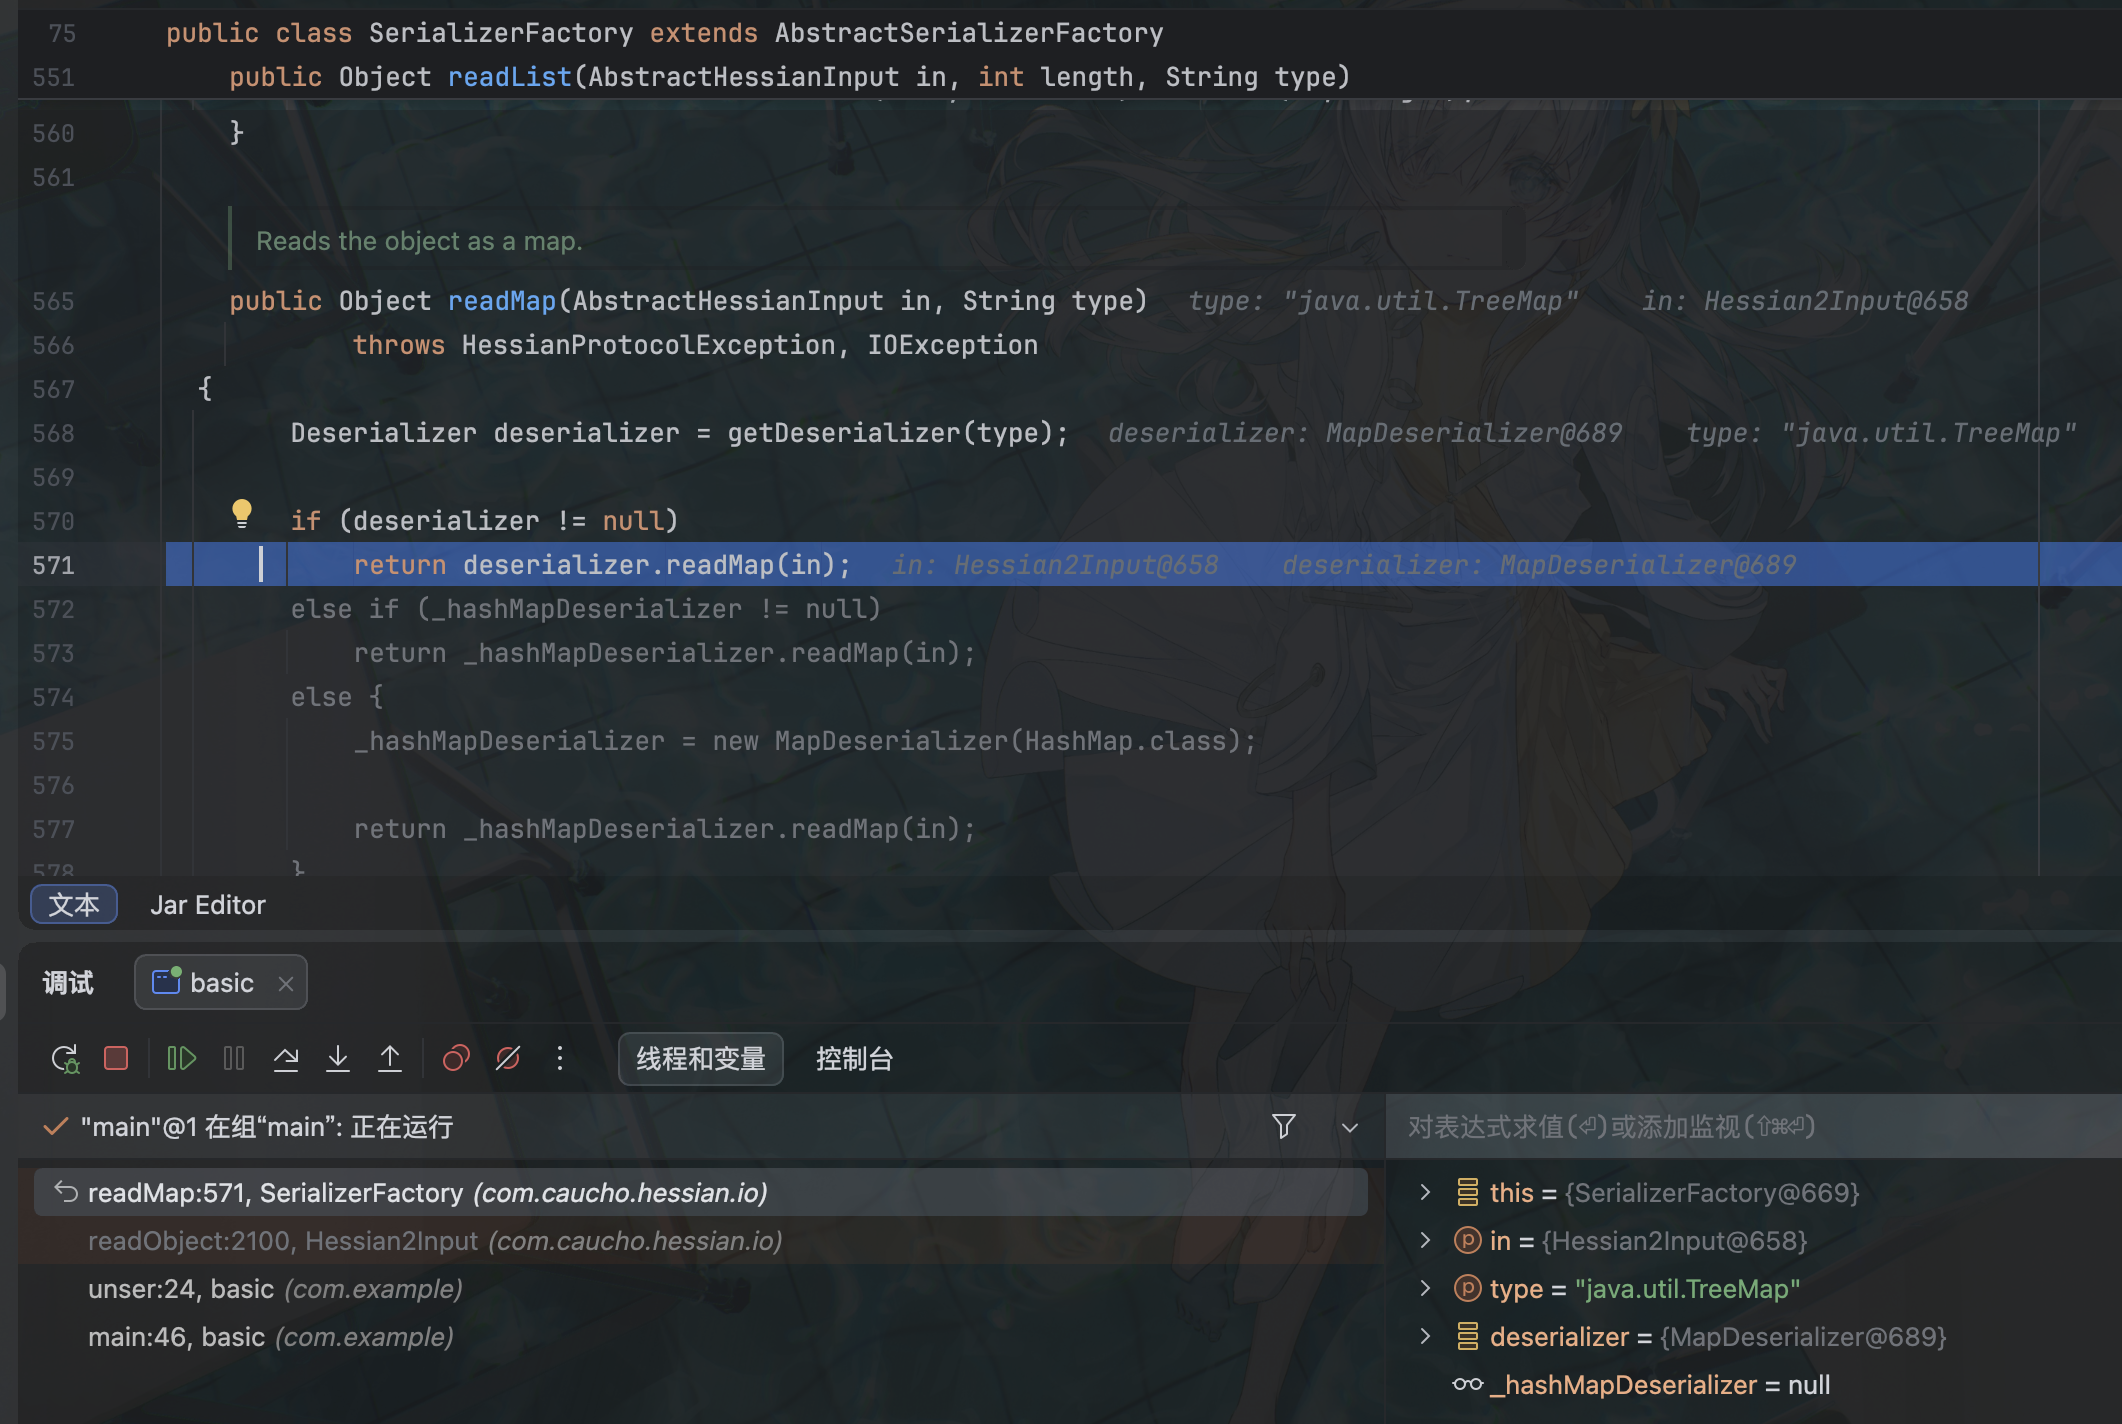Click the Step Over icon
The image size is (2122, 1424).
286,1058
